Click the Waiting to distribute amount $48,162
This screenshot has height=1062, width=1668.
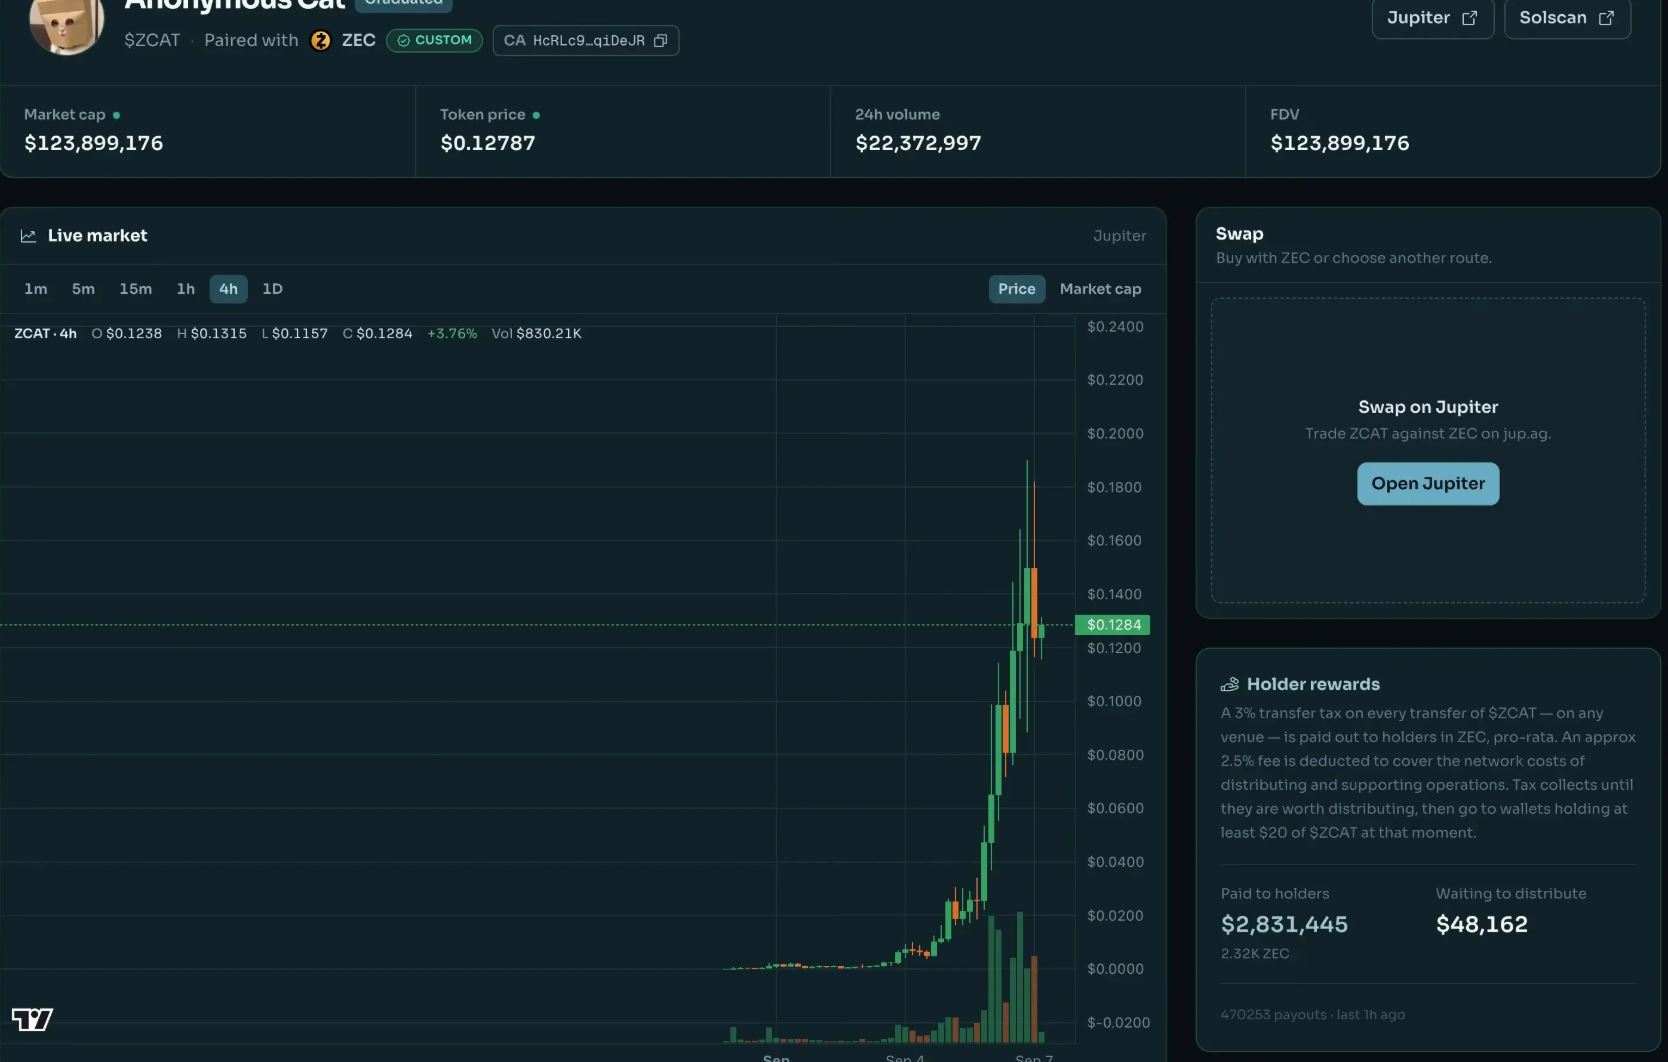pyautogui.click(x=1482, y=924)
